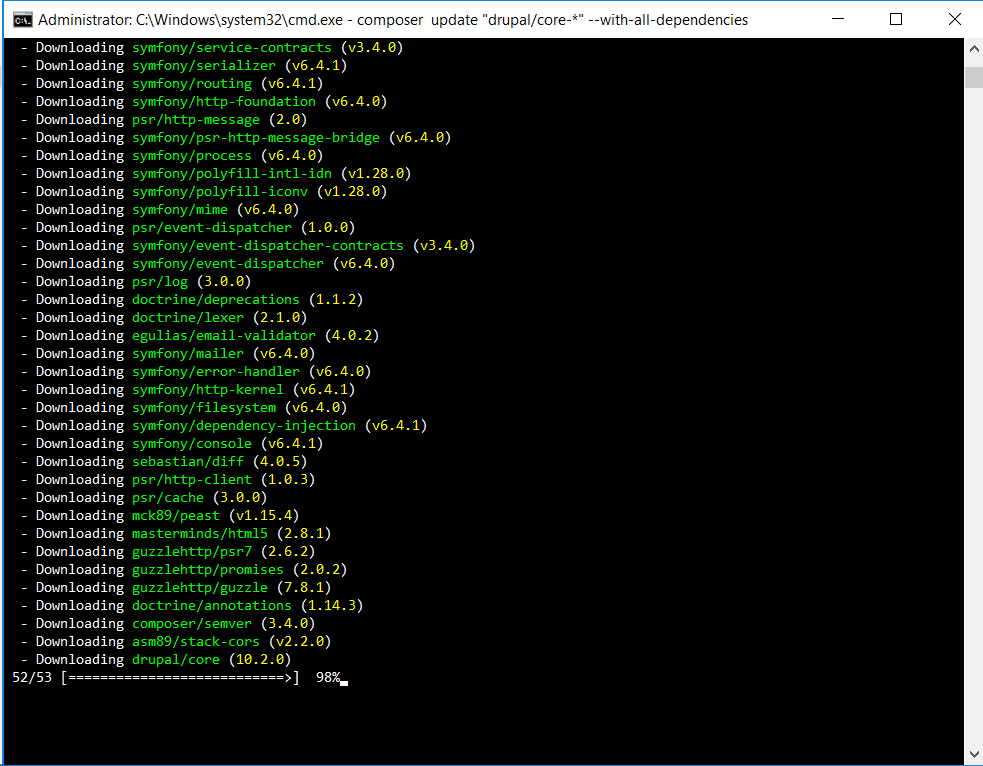983x766 pixels.
Task: Click symfony/psr-http-message-bridge package name
Action: pyautogui.click(x=256, y=138)
